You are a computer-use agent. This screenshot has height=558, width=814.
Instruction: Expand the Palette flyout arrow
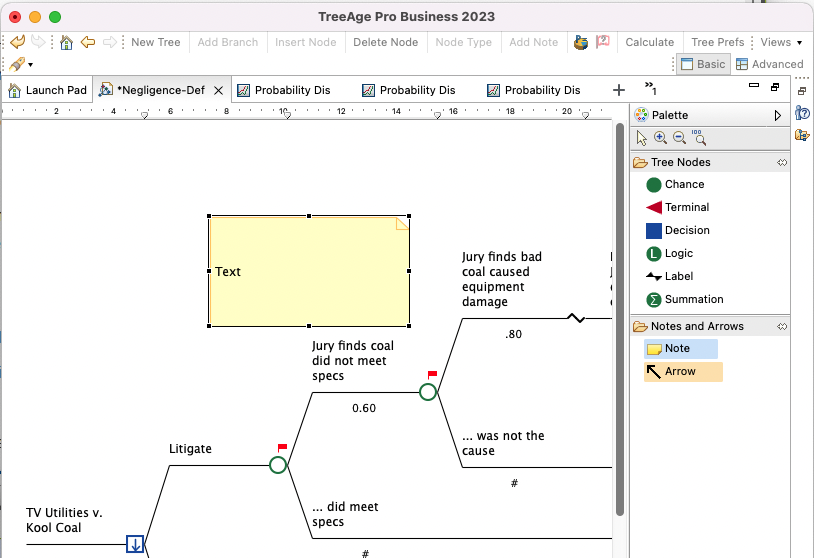[778, 115]
